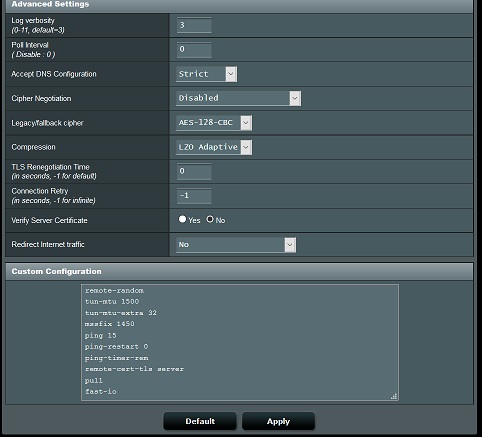Click the 'mssfix 1450' config line
The height and width of the screenshot is (437, 482).
pos(110,324)
